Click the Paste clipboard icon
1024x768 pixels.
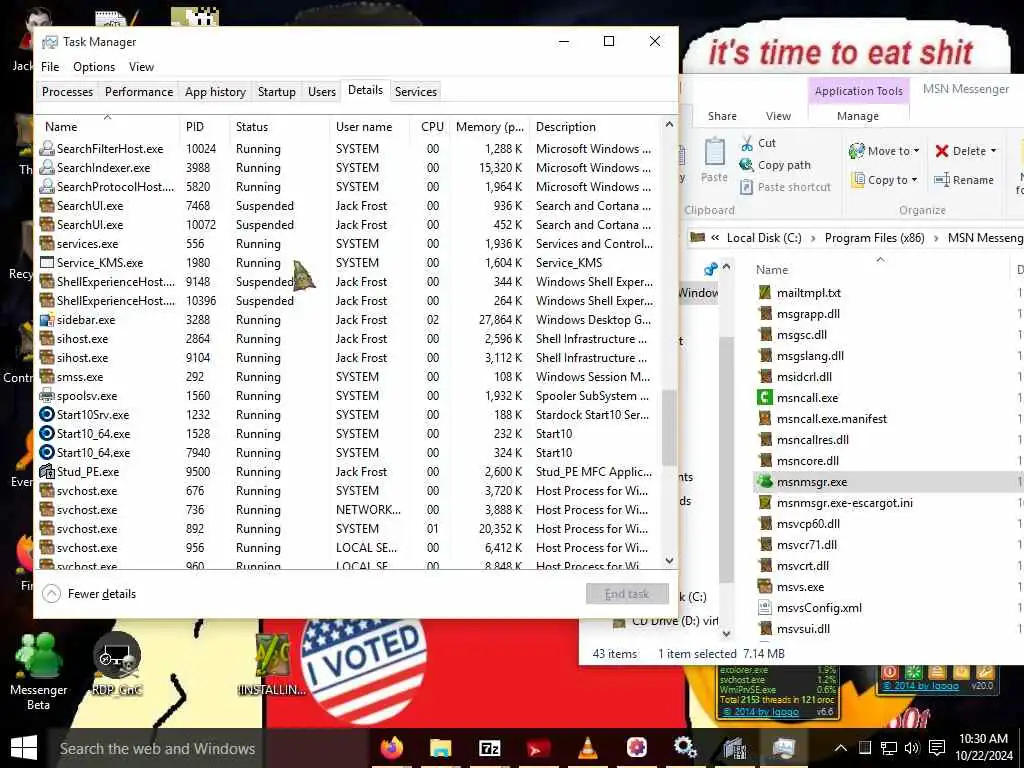click(714, 152)
